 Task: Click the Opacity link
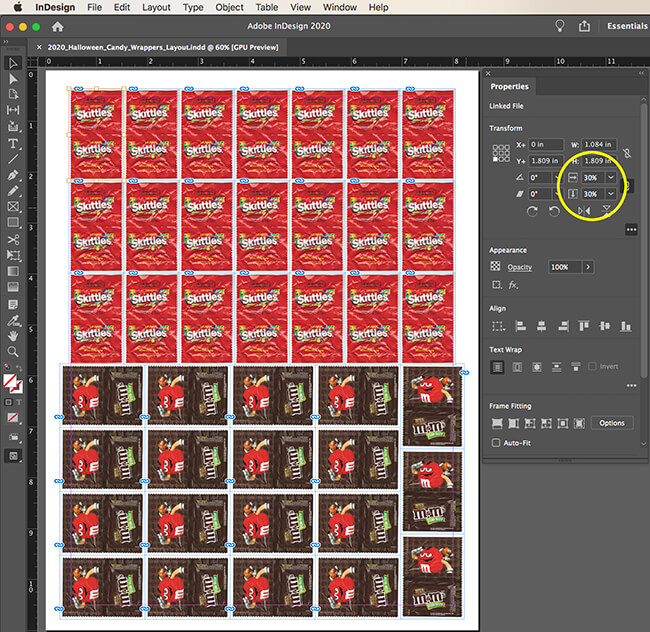(519, 267)
